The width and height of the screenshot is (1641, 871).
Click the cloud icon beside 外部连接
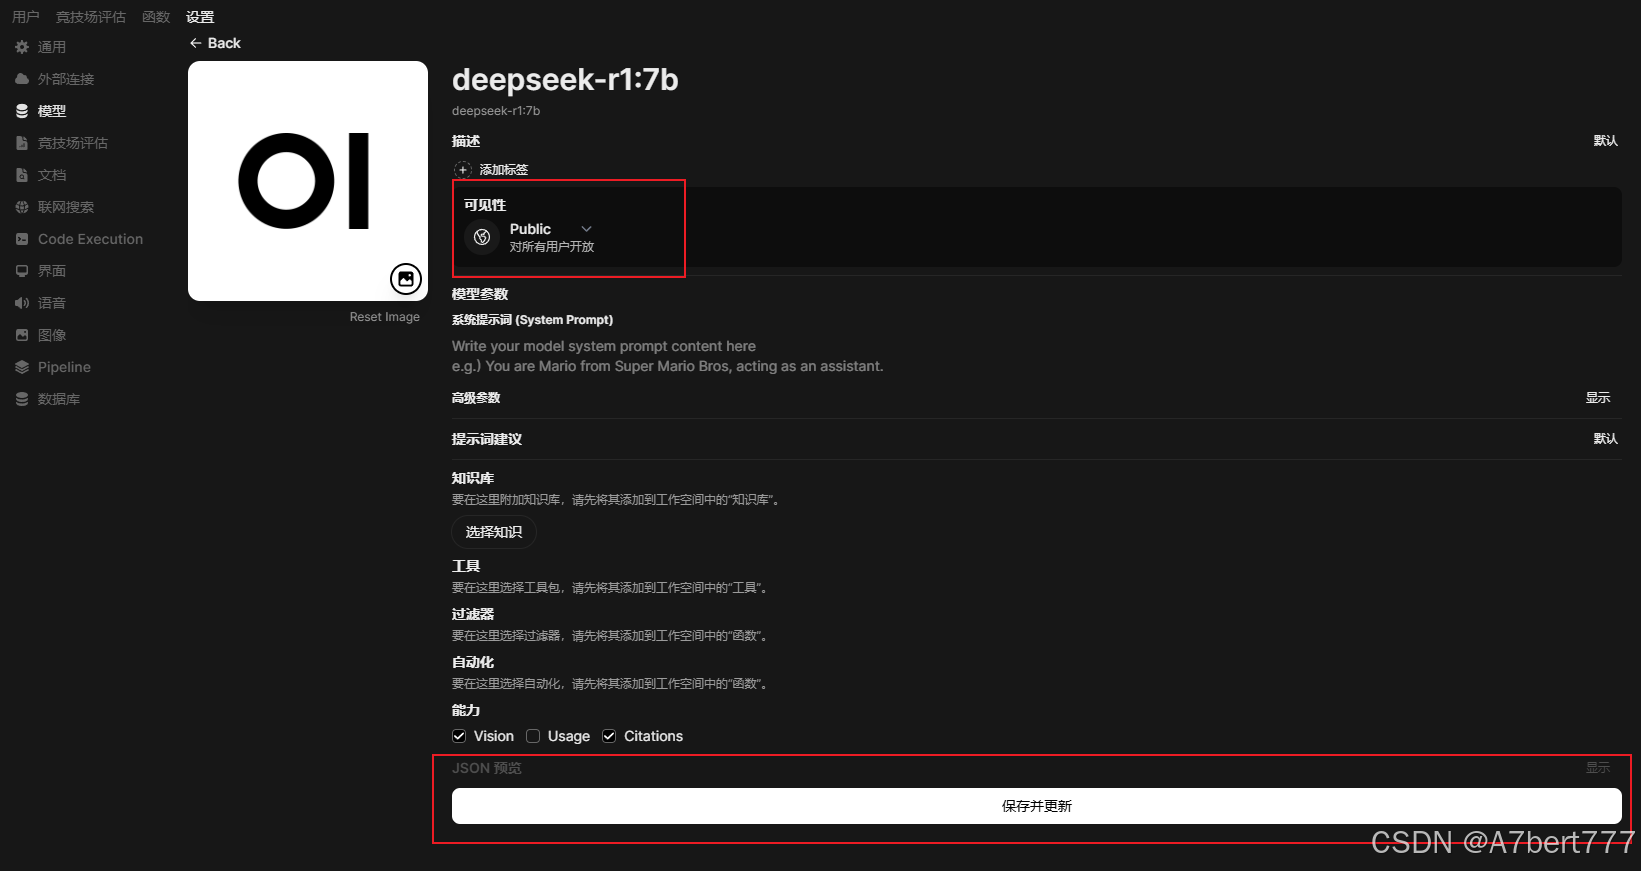point(22,79)
